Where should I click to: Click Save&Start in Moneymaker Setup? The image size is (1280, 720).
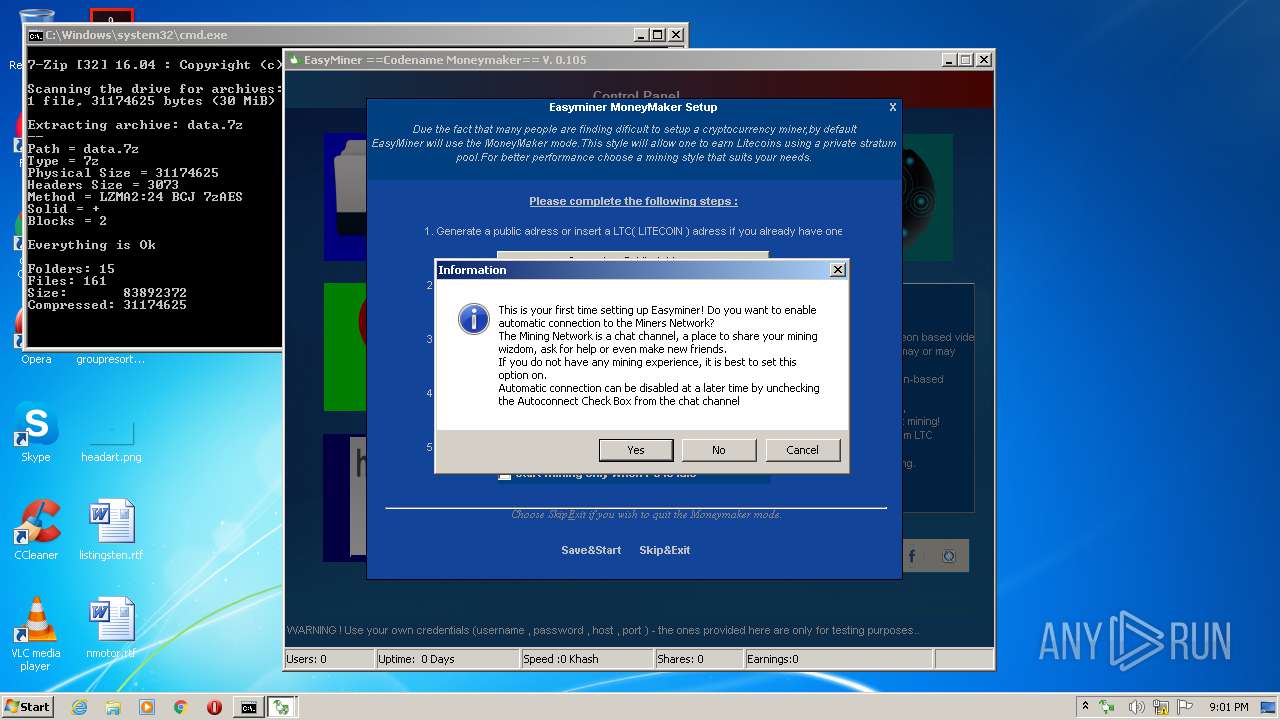pyautogui.click(x=591, y=550)
